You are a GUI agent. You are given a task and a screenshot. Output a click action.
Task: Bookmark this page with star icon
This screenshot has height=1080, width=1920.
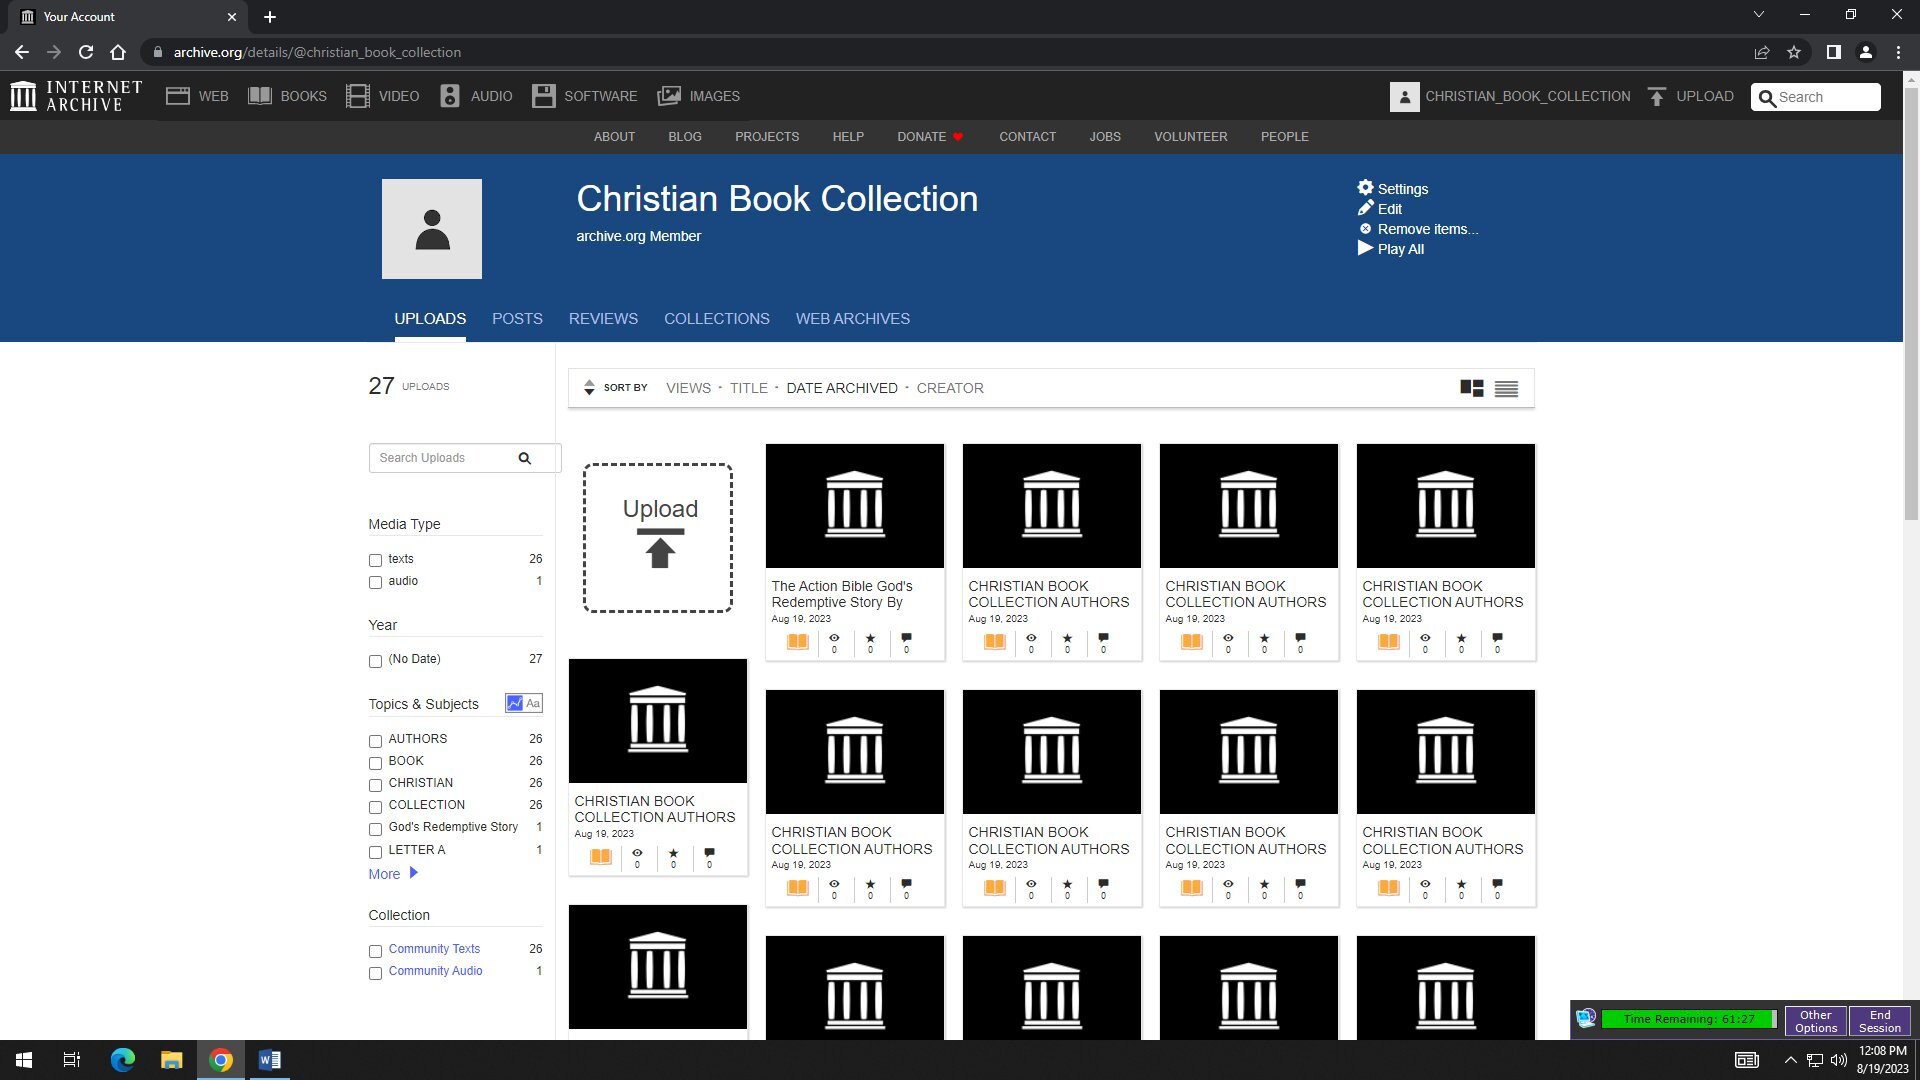point(1794,52)
